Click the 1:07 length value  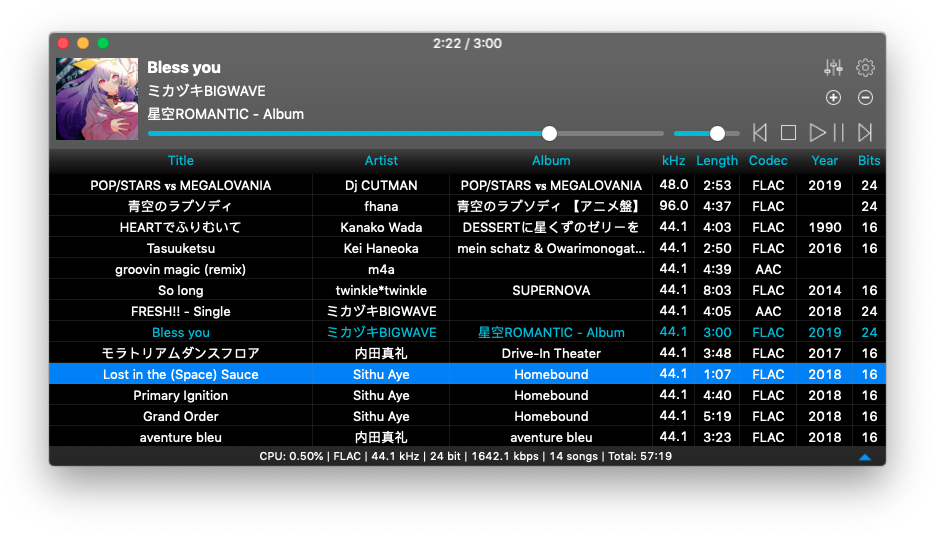point(717,375)
